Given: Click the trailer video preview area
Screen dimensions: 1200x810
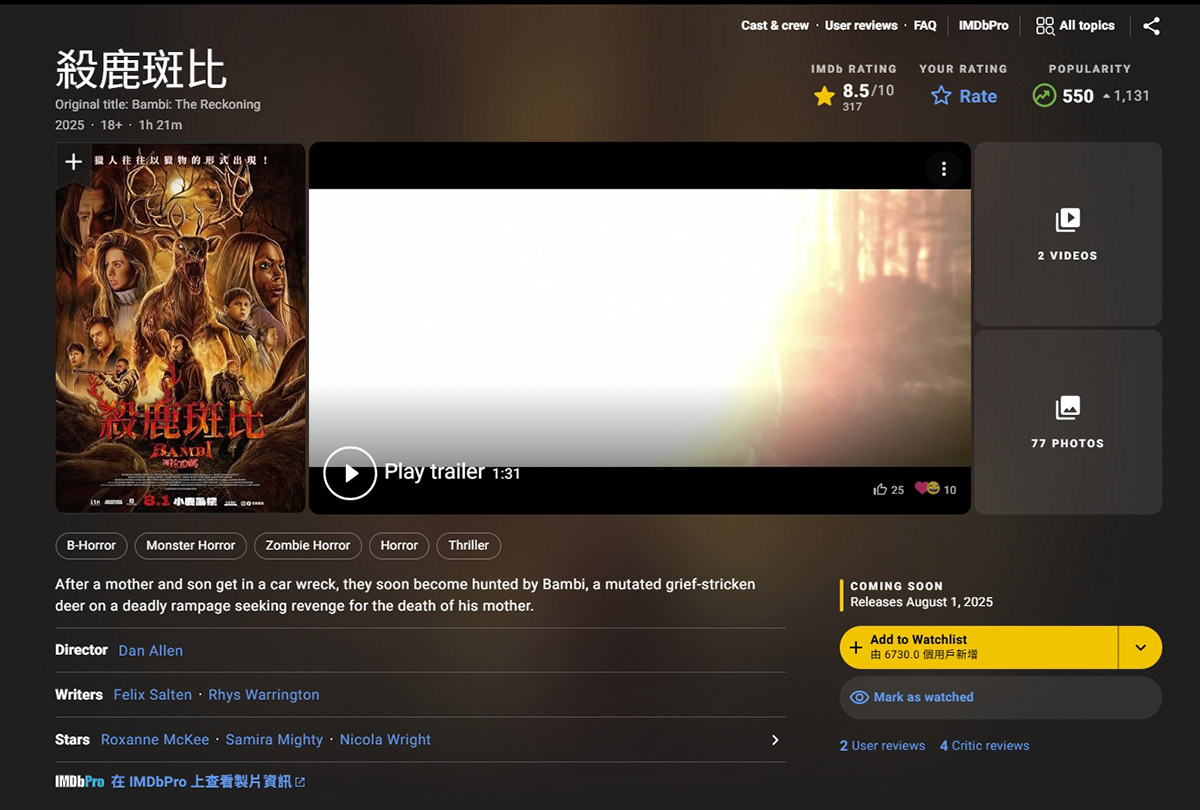Looking at the screenshot, I should [x=640, y=328].
